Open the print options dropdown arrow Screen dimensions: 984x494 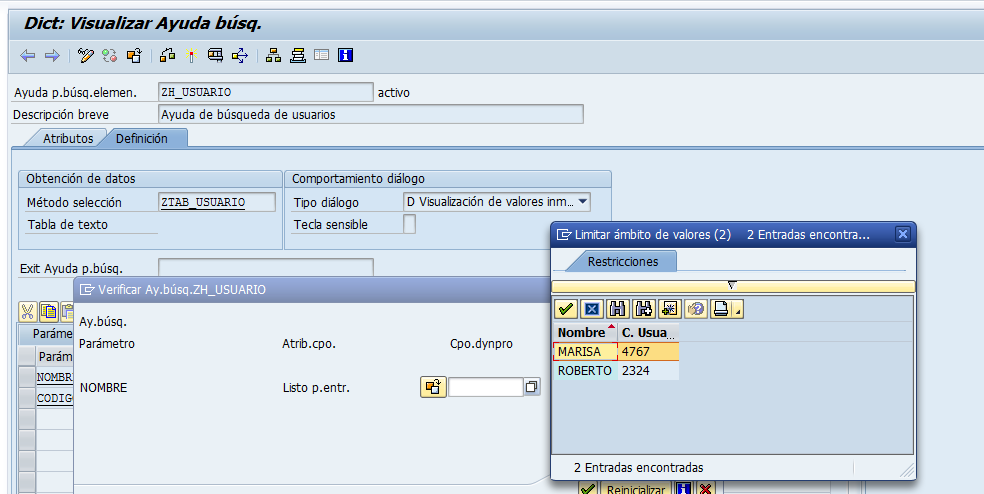[738, 313]
